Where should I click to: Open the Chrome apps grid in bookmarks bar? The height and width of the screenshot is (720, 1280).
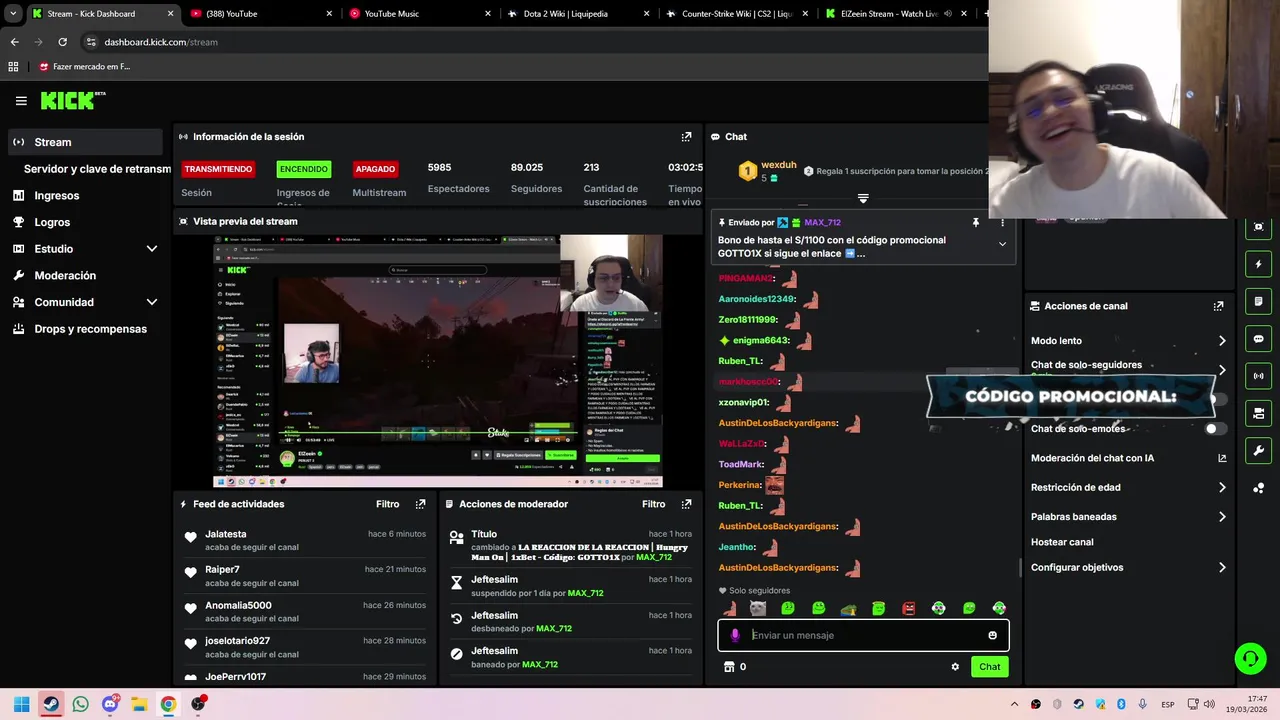[x=13, y=67]
